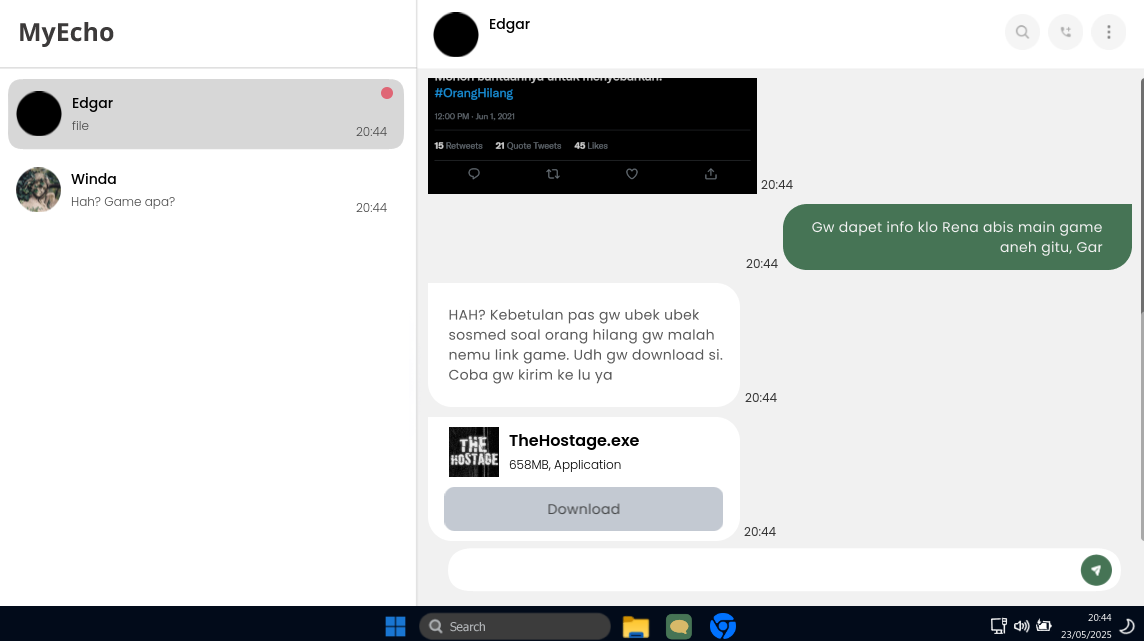Click Winda's profile picture
The image size is (1144, 641).
point(39,190)
